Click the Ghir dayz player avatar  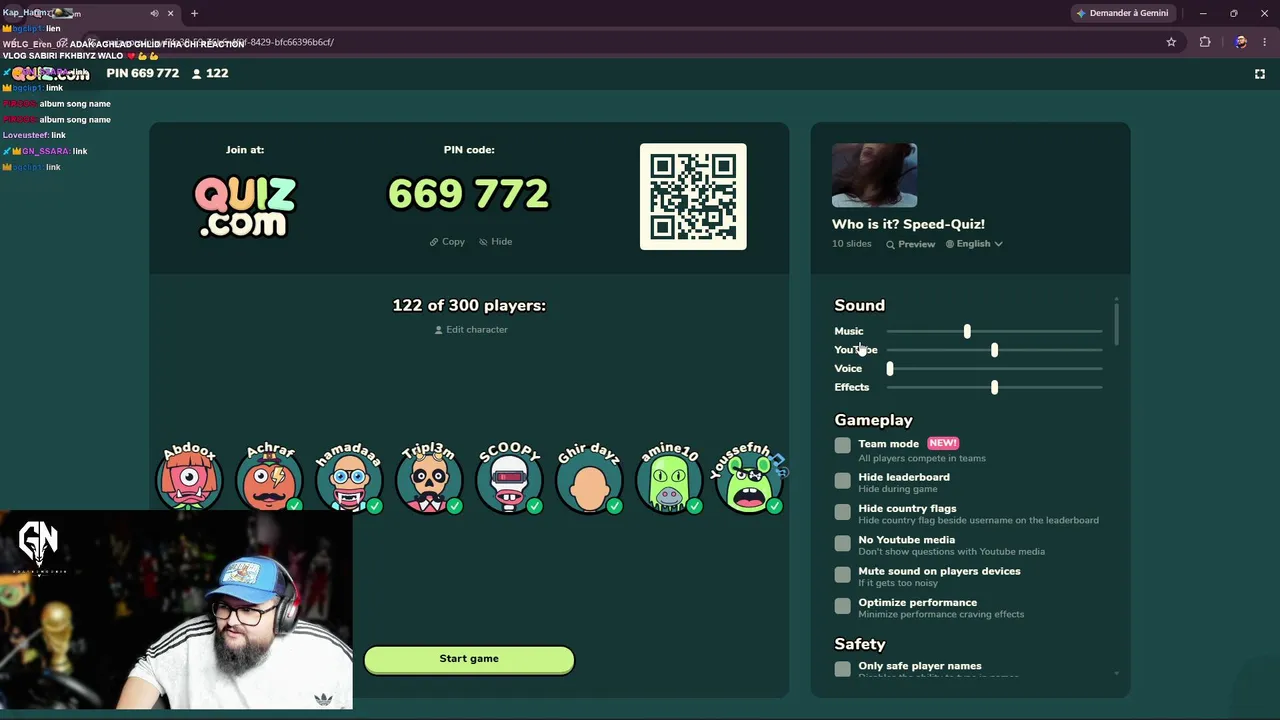coord(589,480)
